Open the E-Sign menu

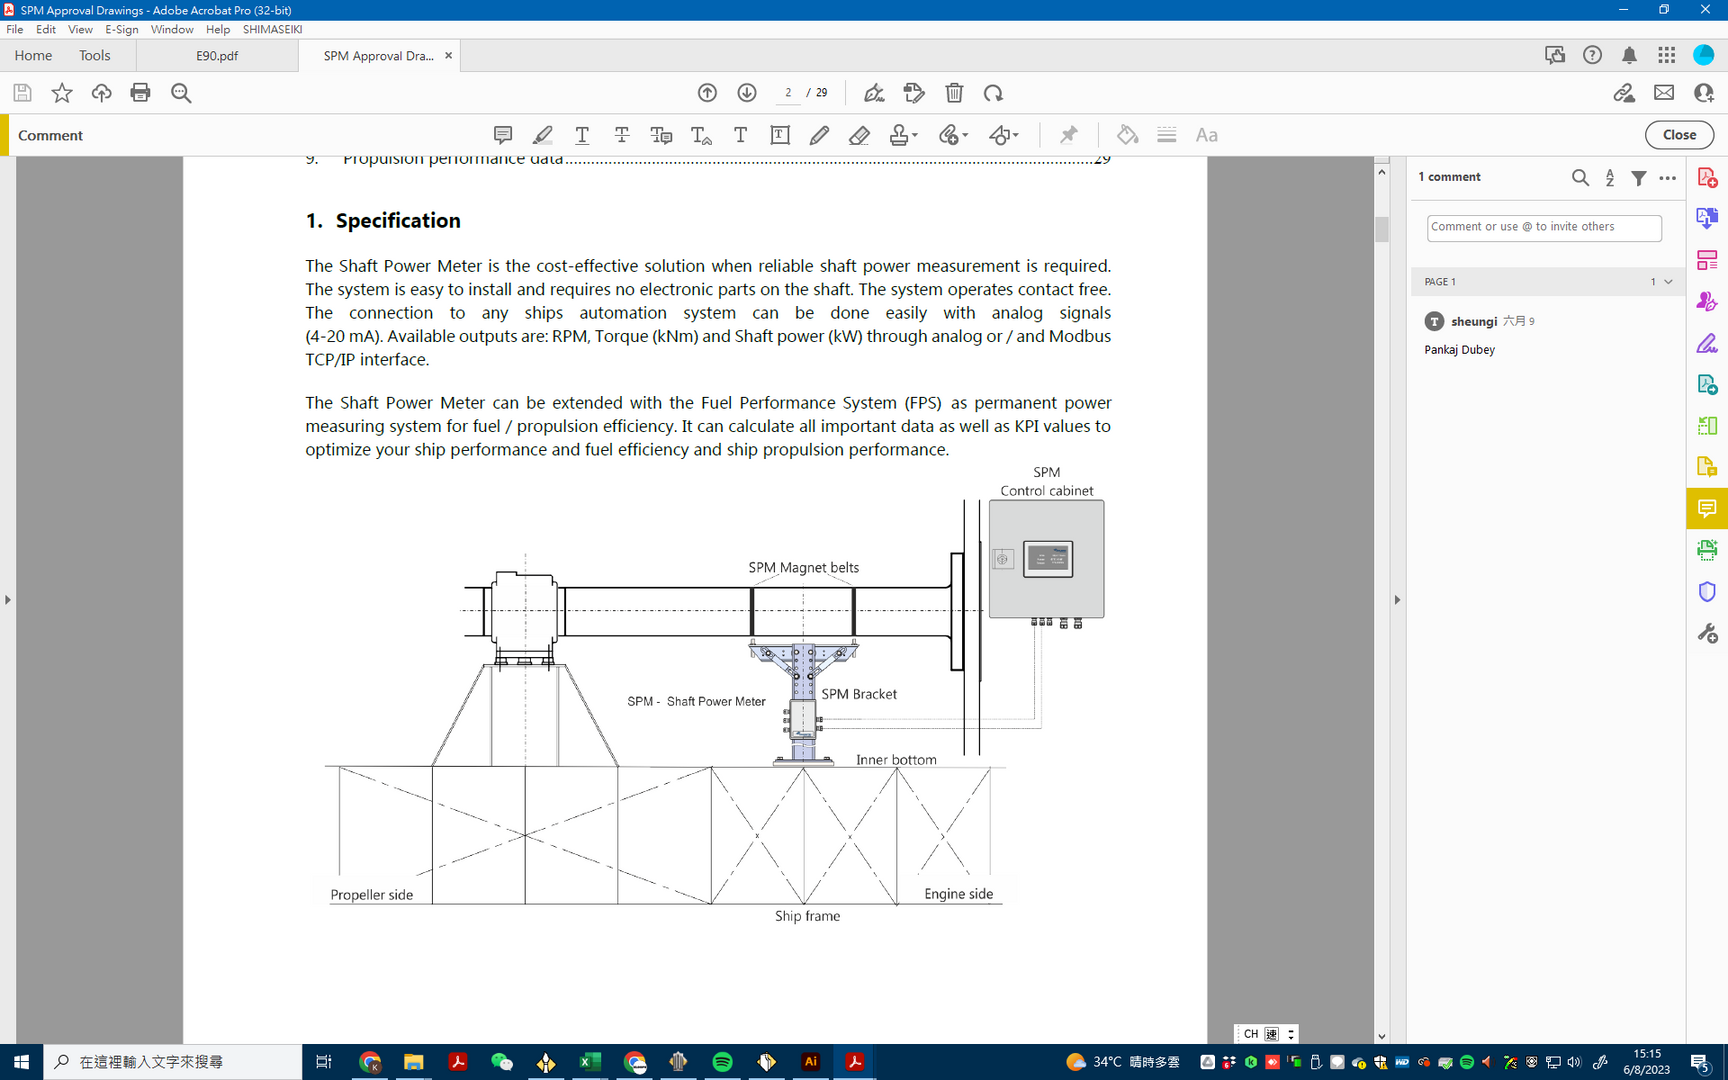click(122, 30)
